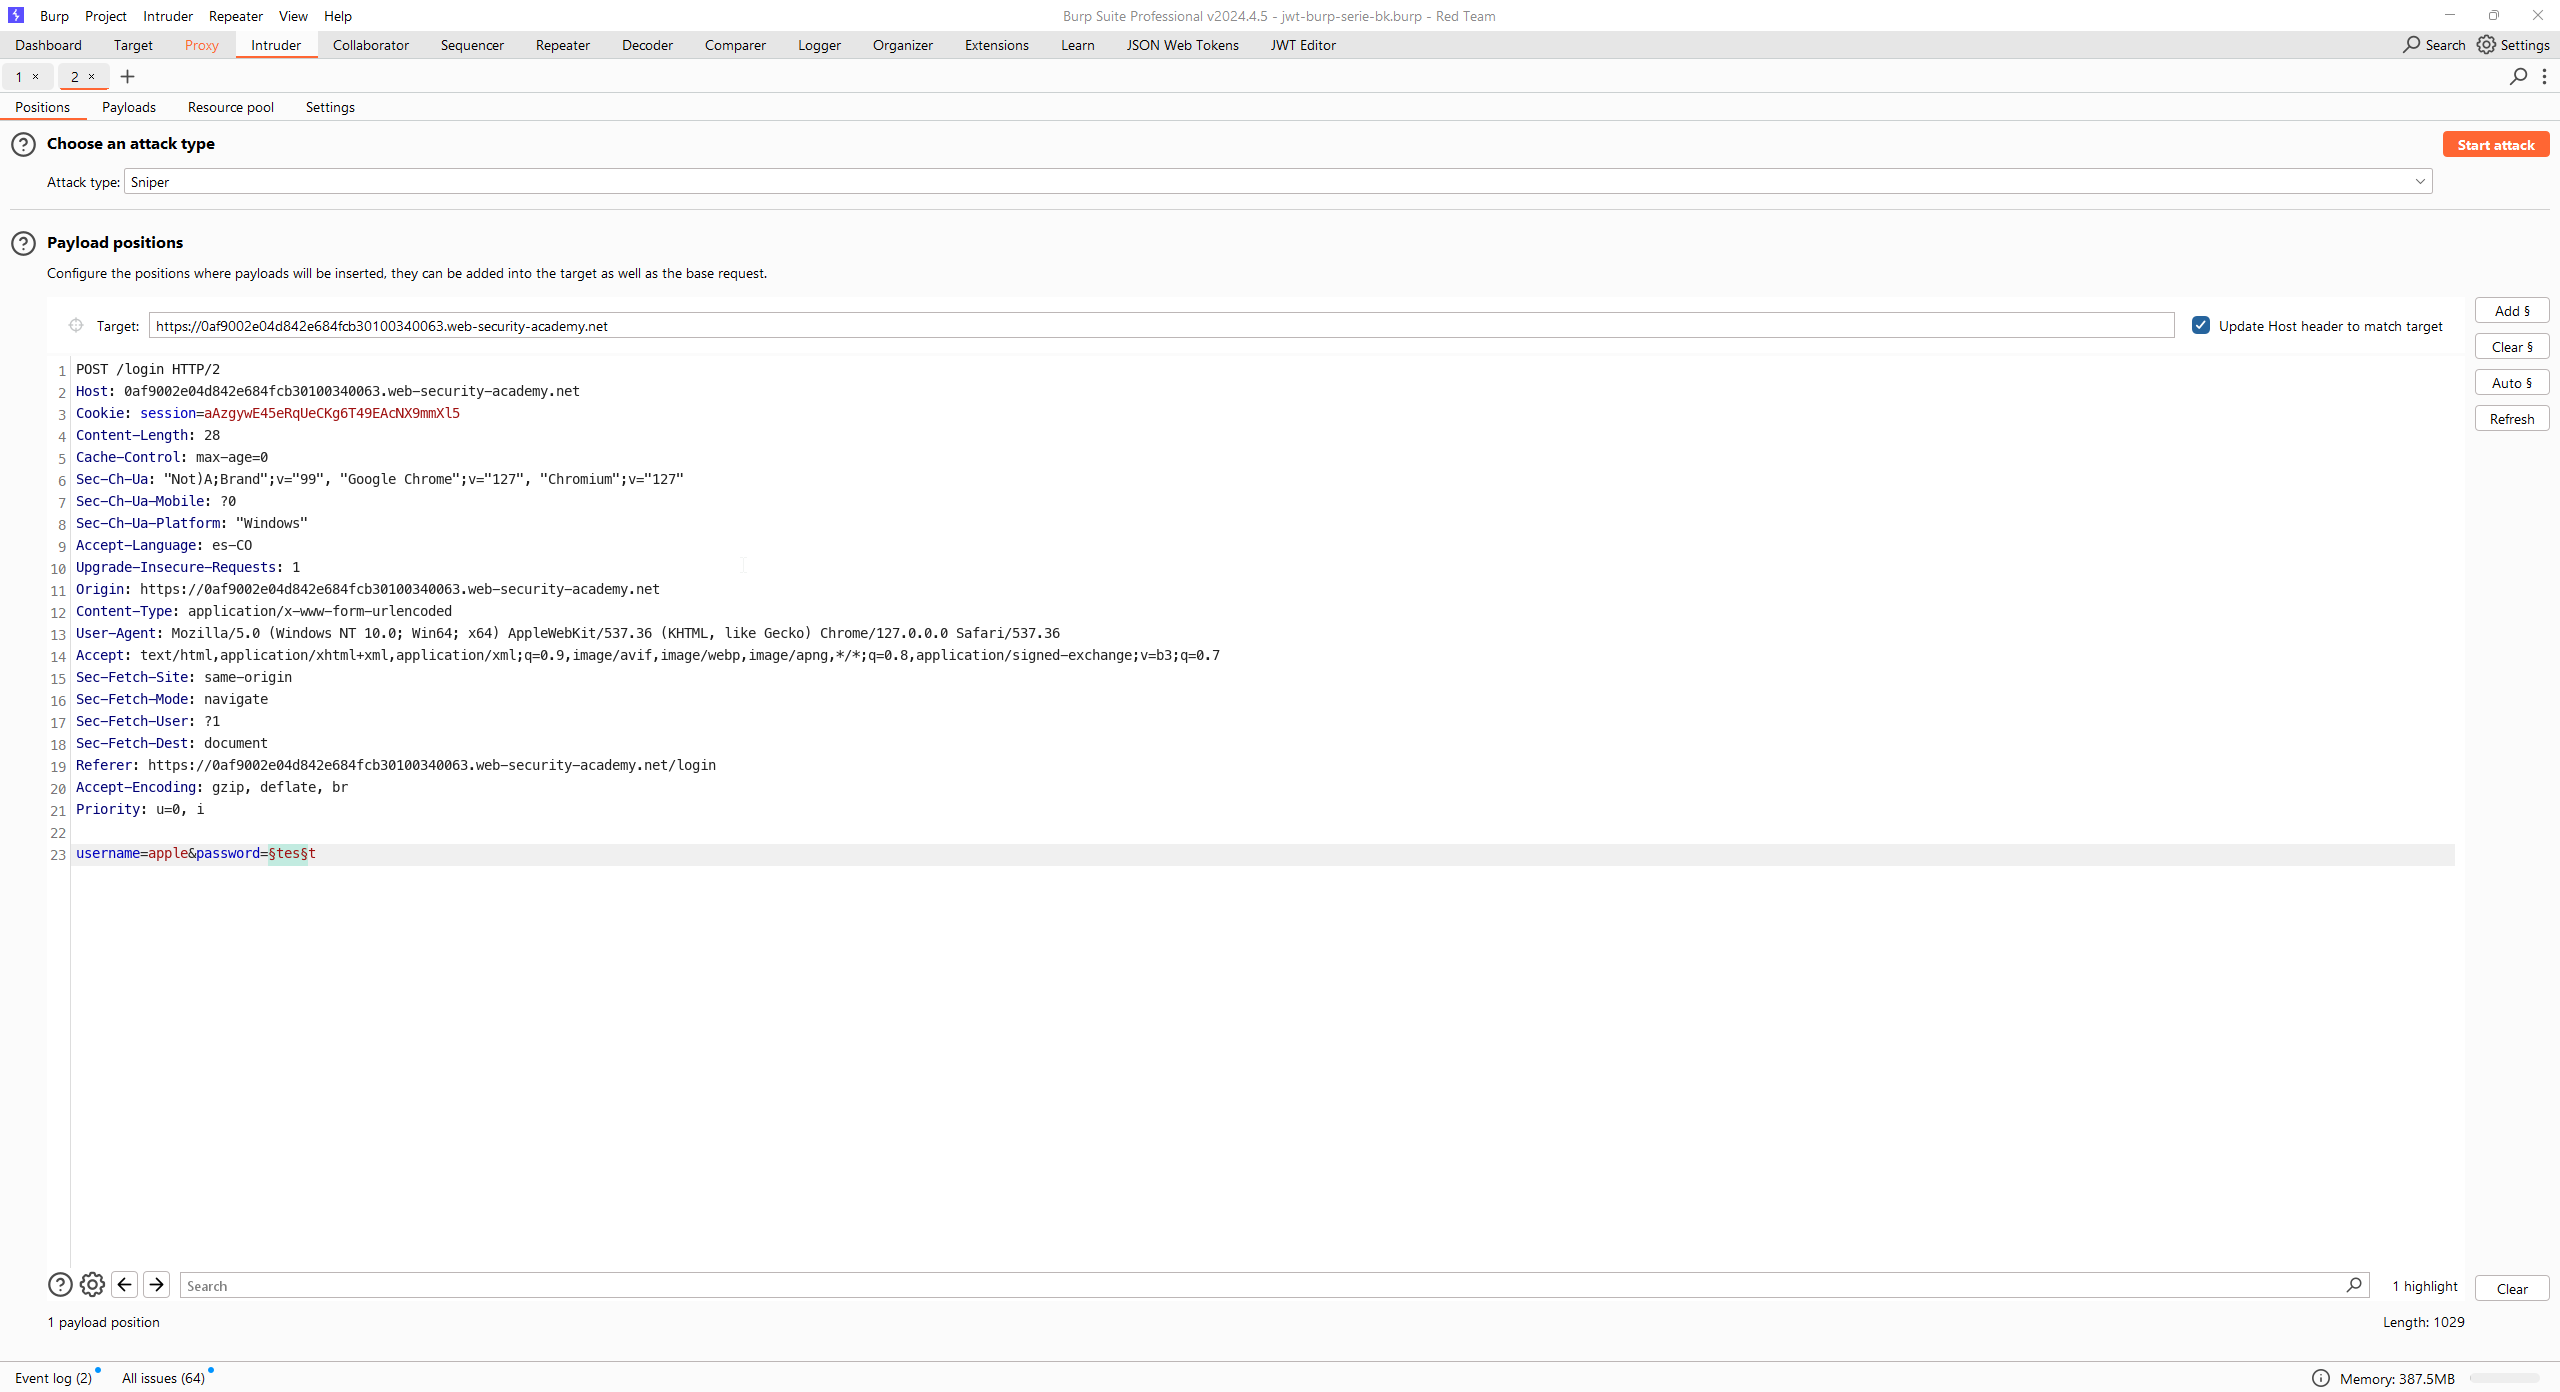Screen dimensions: 2560x1392
Task: Toggle Update Host header to match target
Action: [x=2201, y=325]
